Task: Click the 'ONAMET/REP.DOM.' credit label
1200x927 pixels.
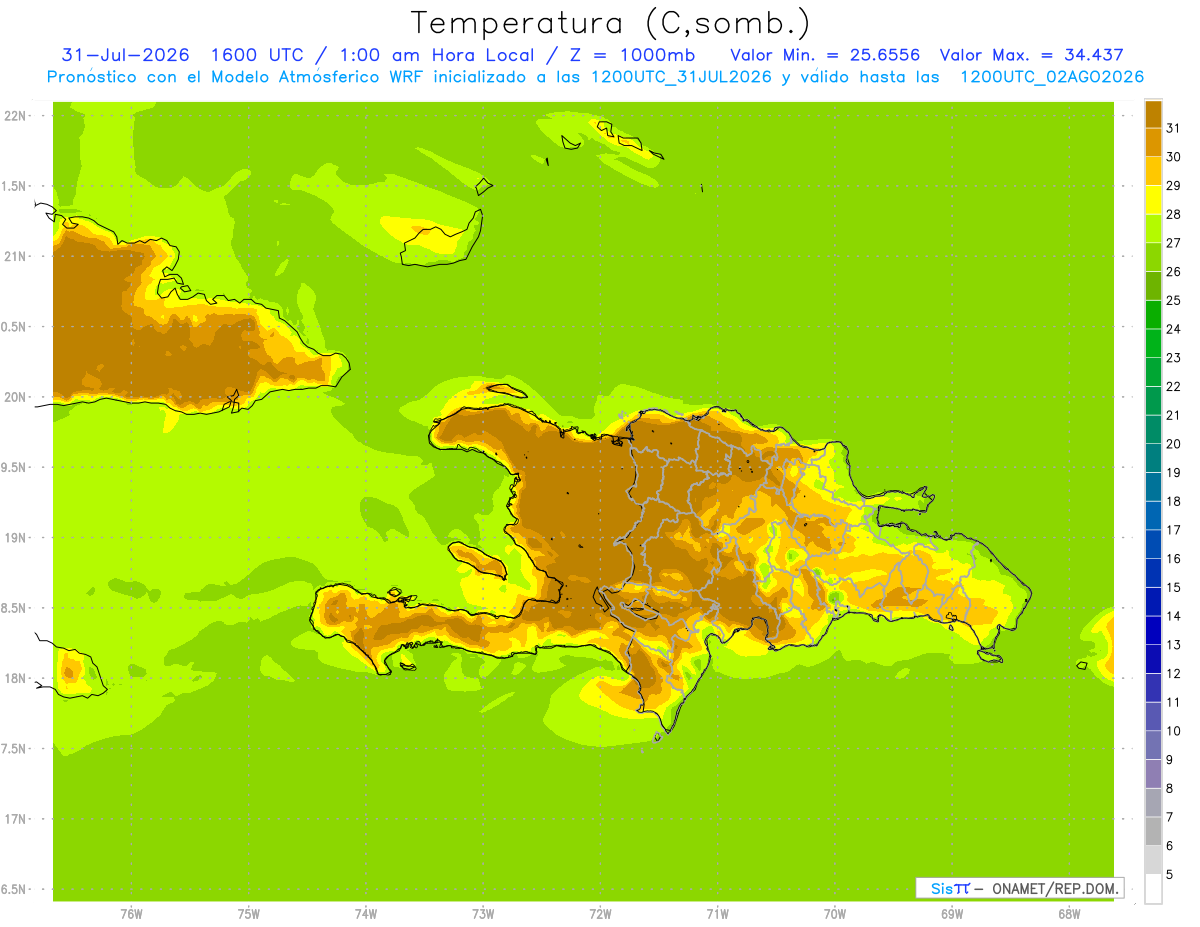Action: coord(1054,888)
